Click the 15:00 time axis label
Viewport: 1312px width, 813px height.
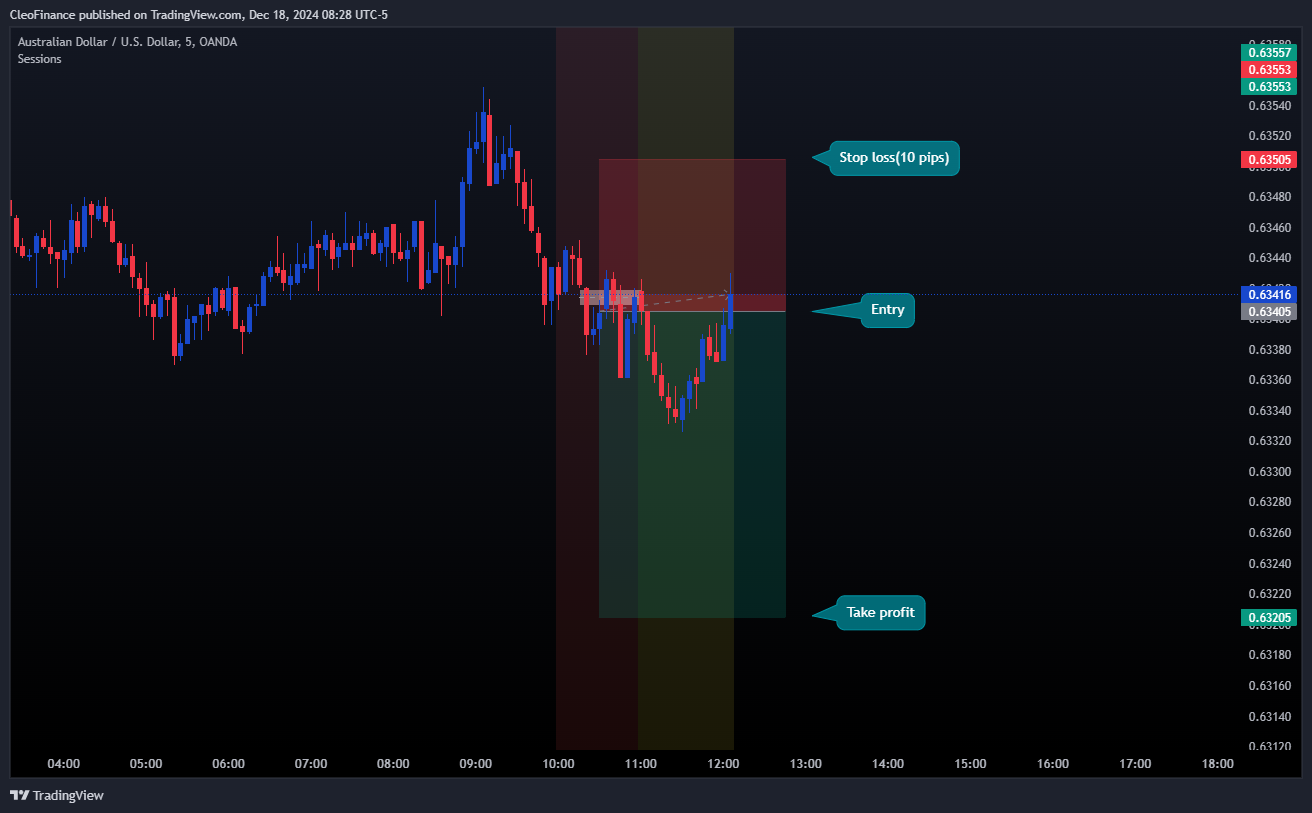(970, 764)
